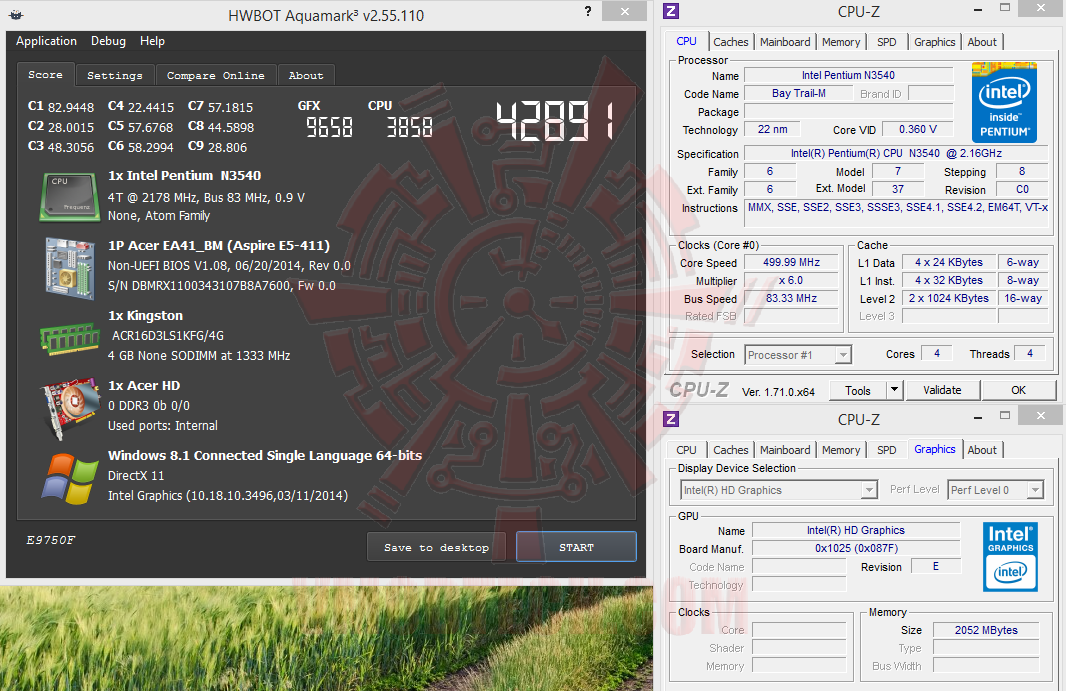Click the Intel inside Pentium logo in CPU-Z
Image resolution: width=1066 pixels, height=691 pixels.
1004,102
